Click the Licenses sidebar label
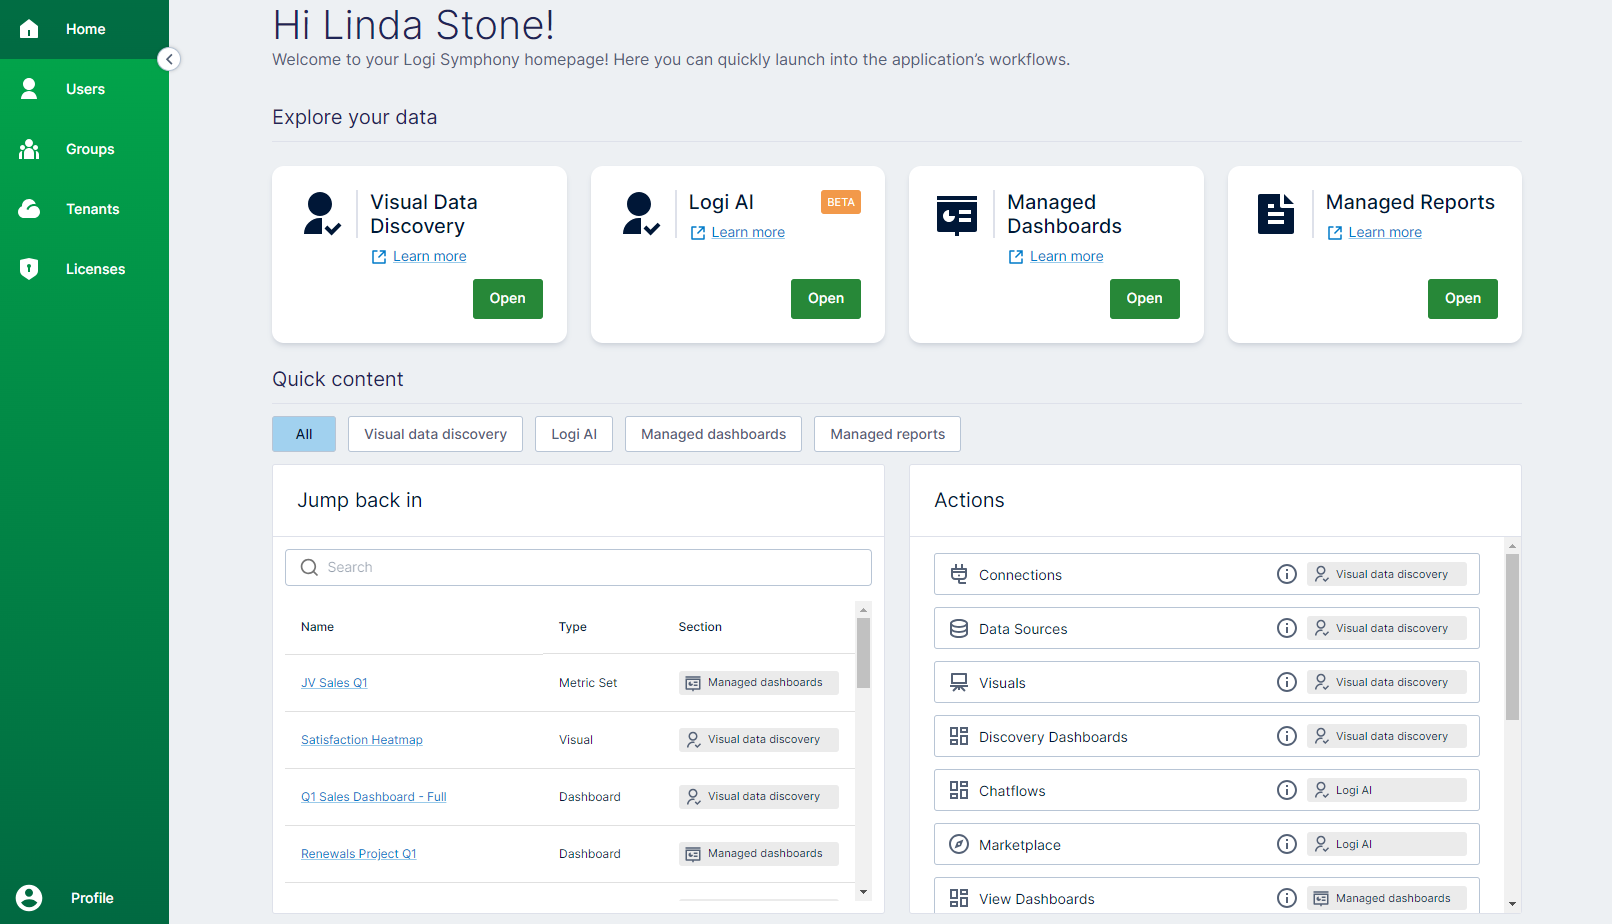The height and width of the screenshot is (924, 1612). pos(96,269)
